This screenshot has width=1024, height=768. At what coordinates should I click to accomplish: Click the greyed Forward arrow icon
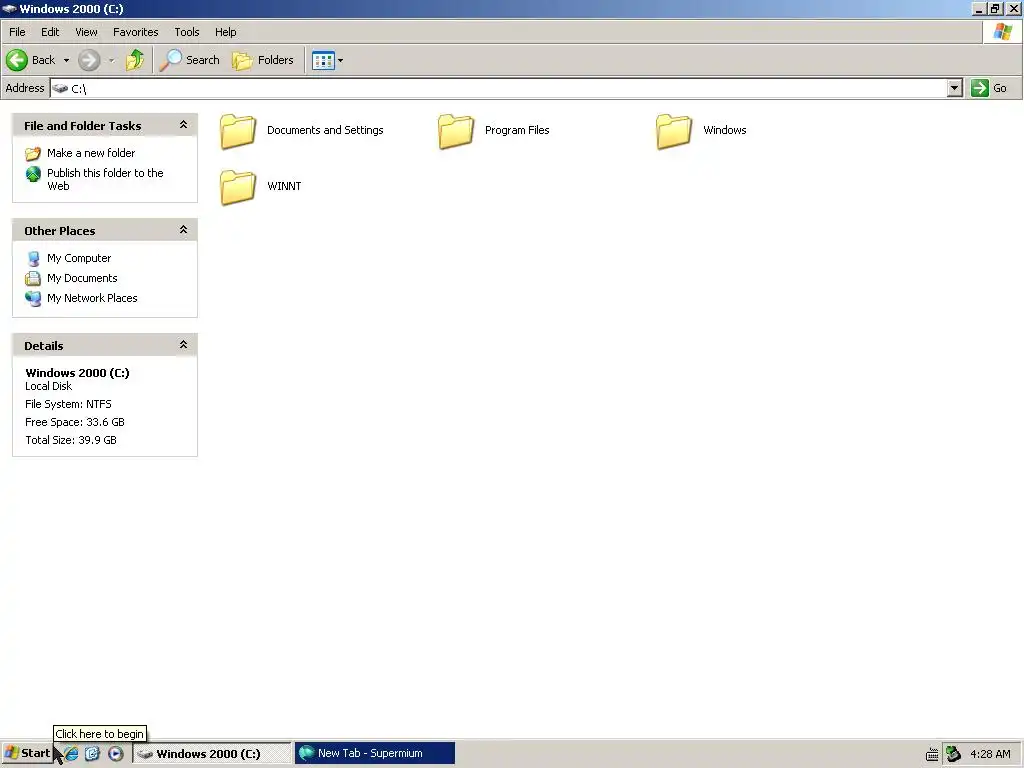pyautogui.click(x=89, y=60)
